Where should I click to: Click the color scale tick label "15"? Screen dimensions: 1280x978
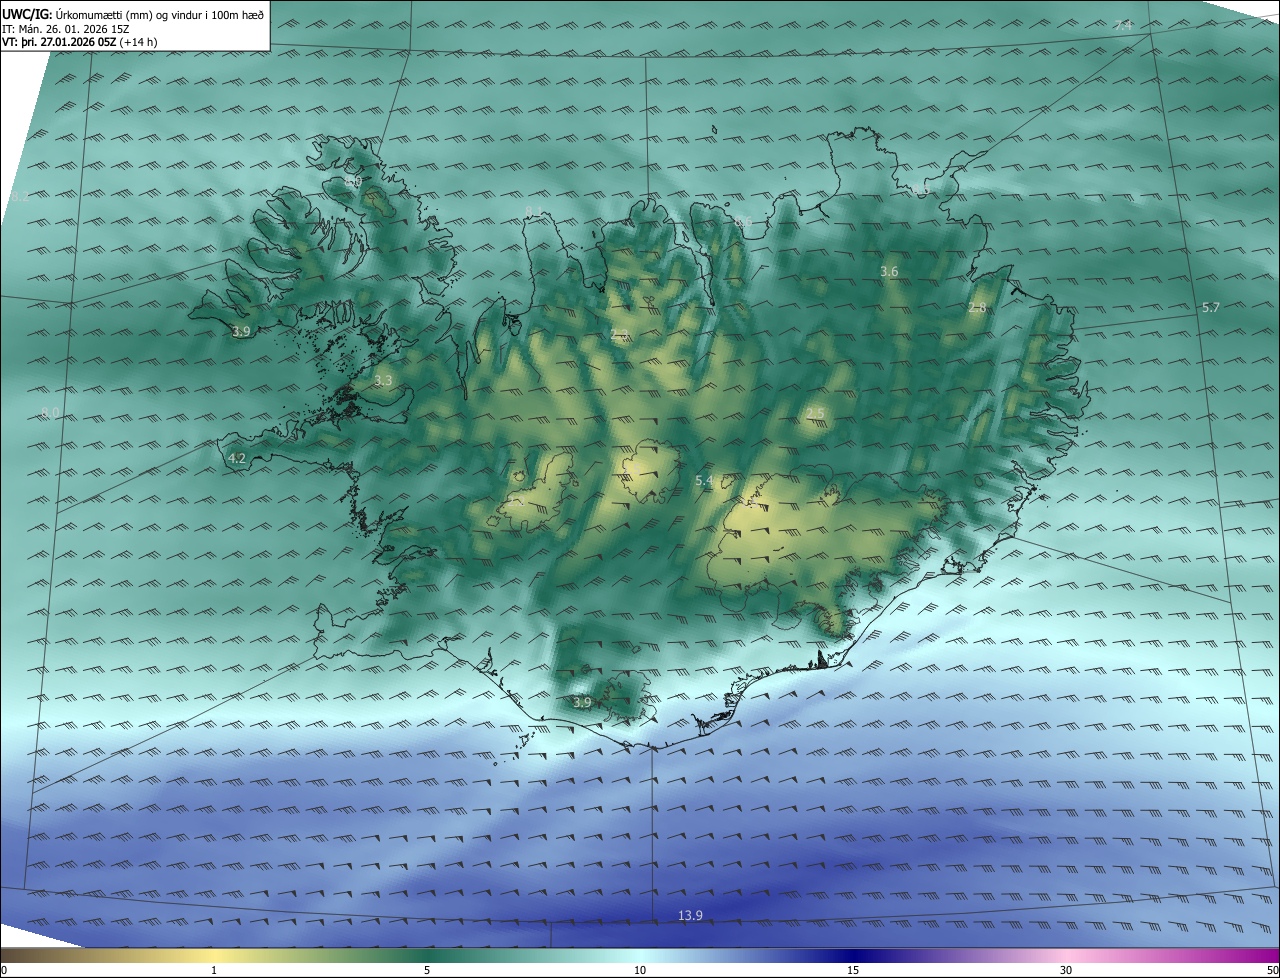(x=853, y=970)
